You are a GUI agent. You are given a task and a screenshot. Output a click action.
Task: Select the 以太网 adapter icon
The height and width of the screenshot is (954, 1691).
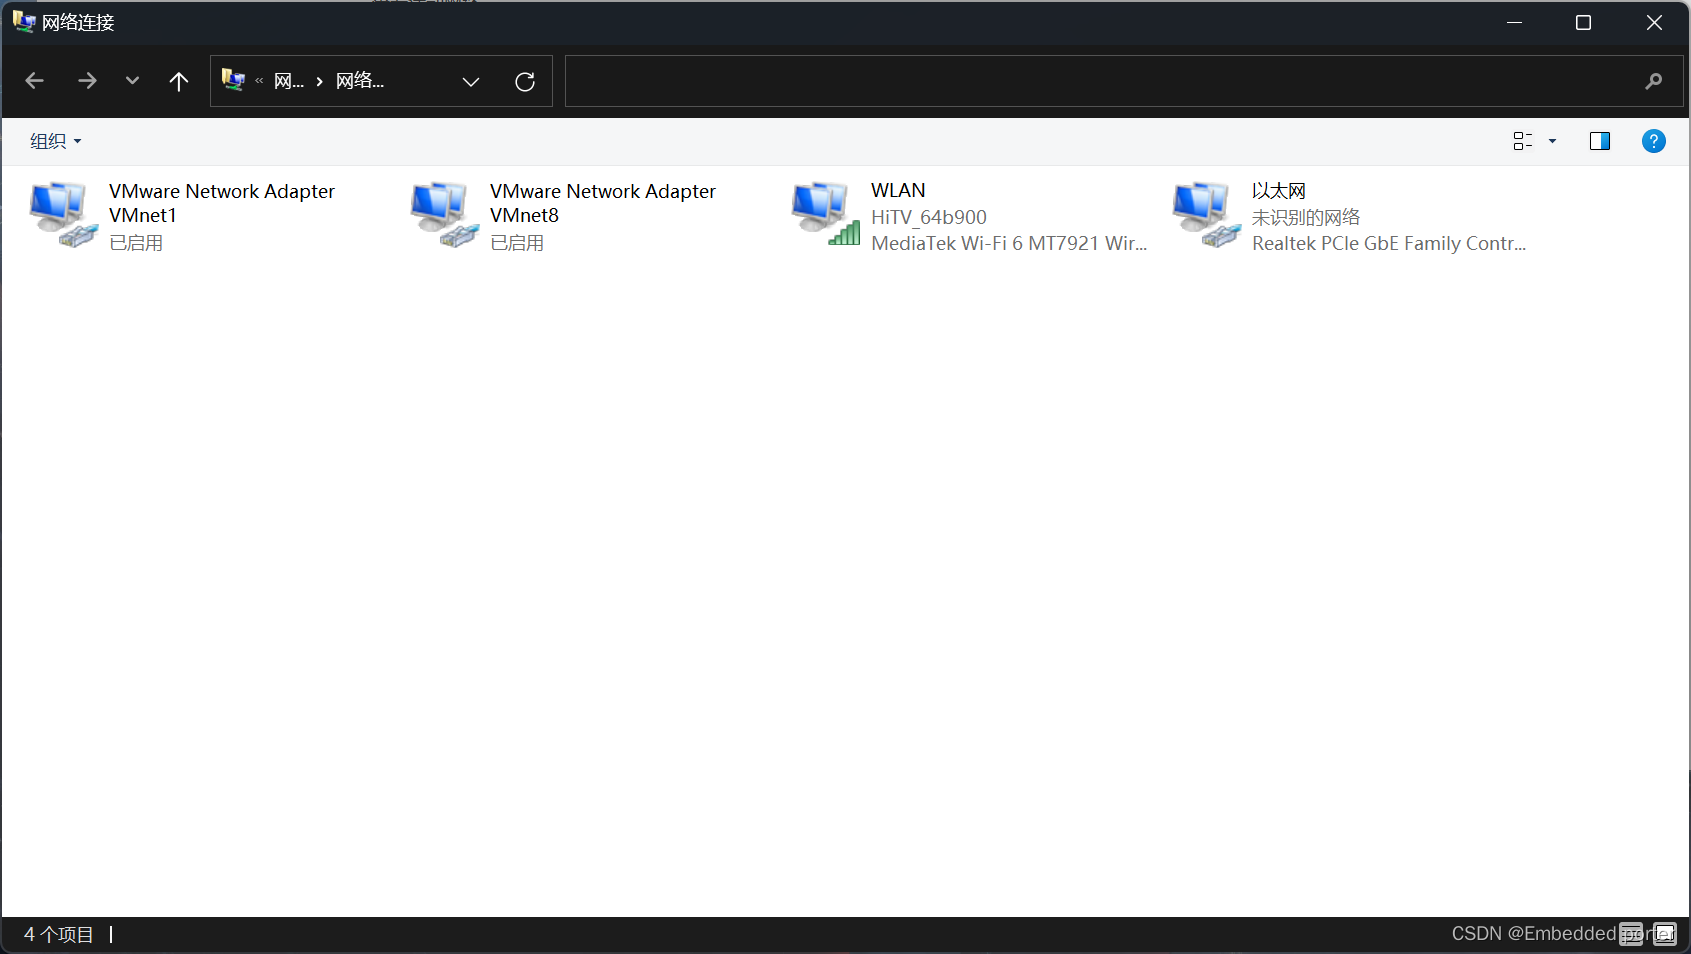coord(1206,215)
